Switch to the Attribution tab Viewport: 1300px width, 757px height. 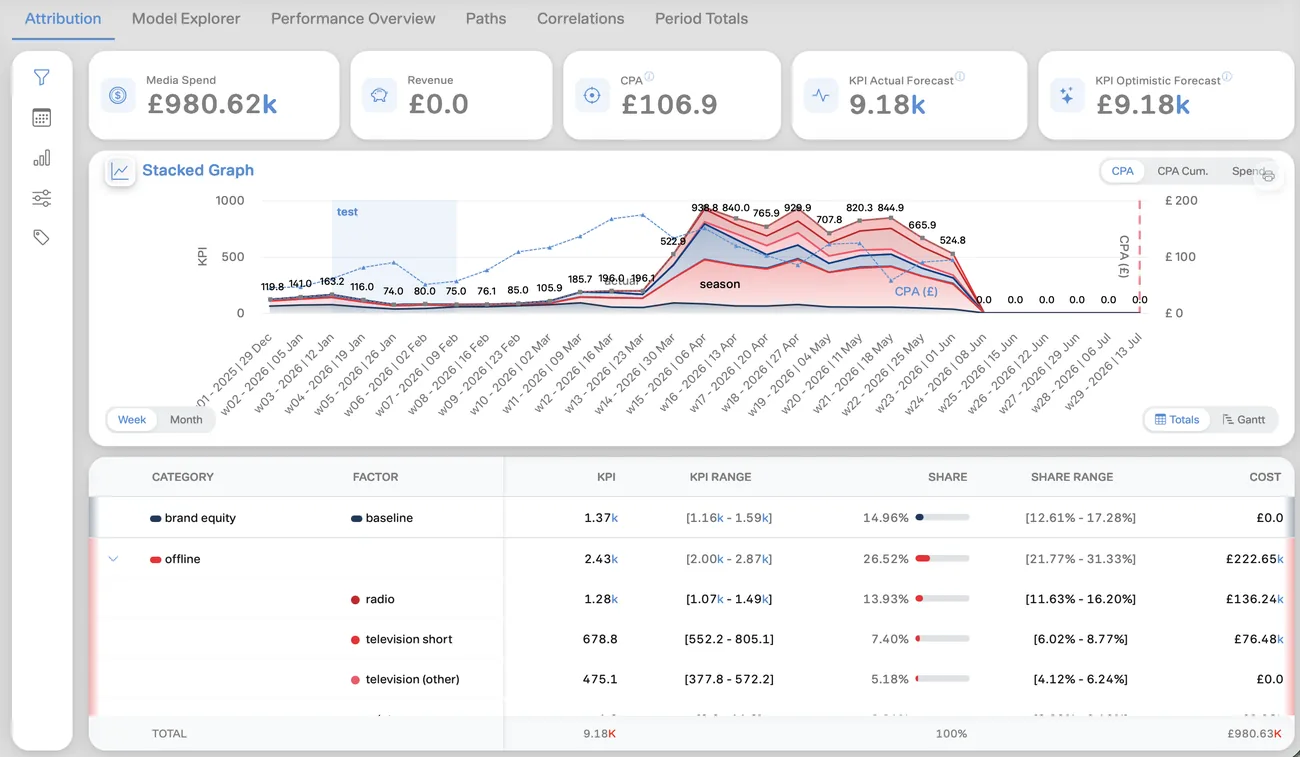pos(63,19)
